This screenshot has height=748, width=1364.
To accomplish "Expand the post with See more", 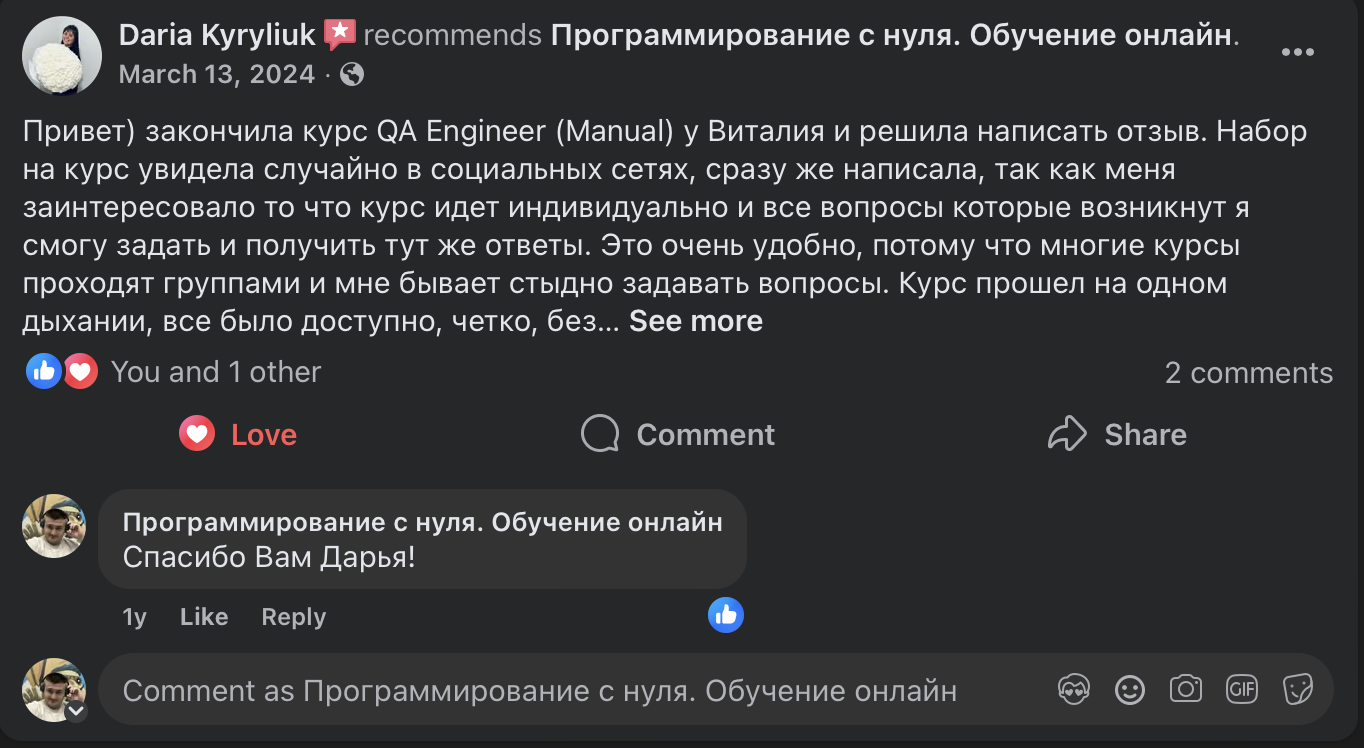I will click(x=695, y=321).
